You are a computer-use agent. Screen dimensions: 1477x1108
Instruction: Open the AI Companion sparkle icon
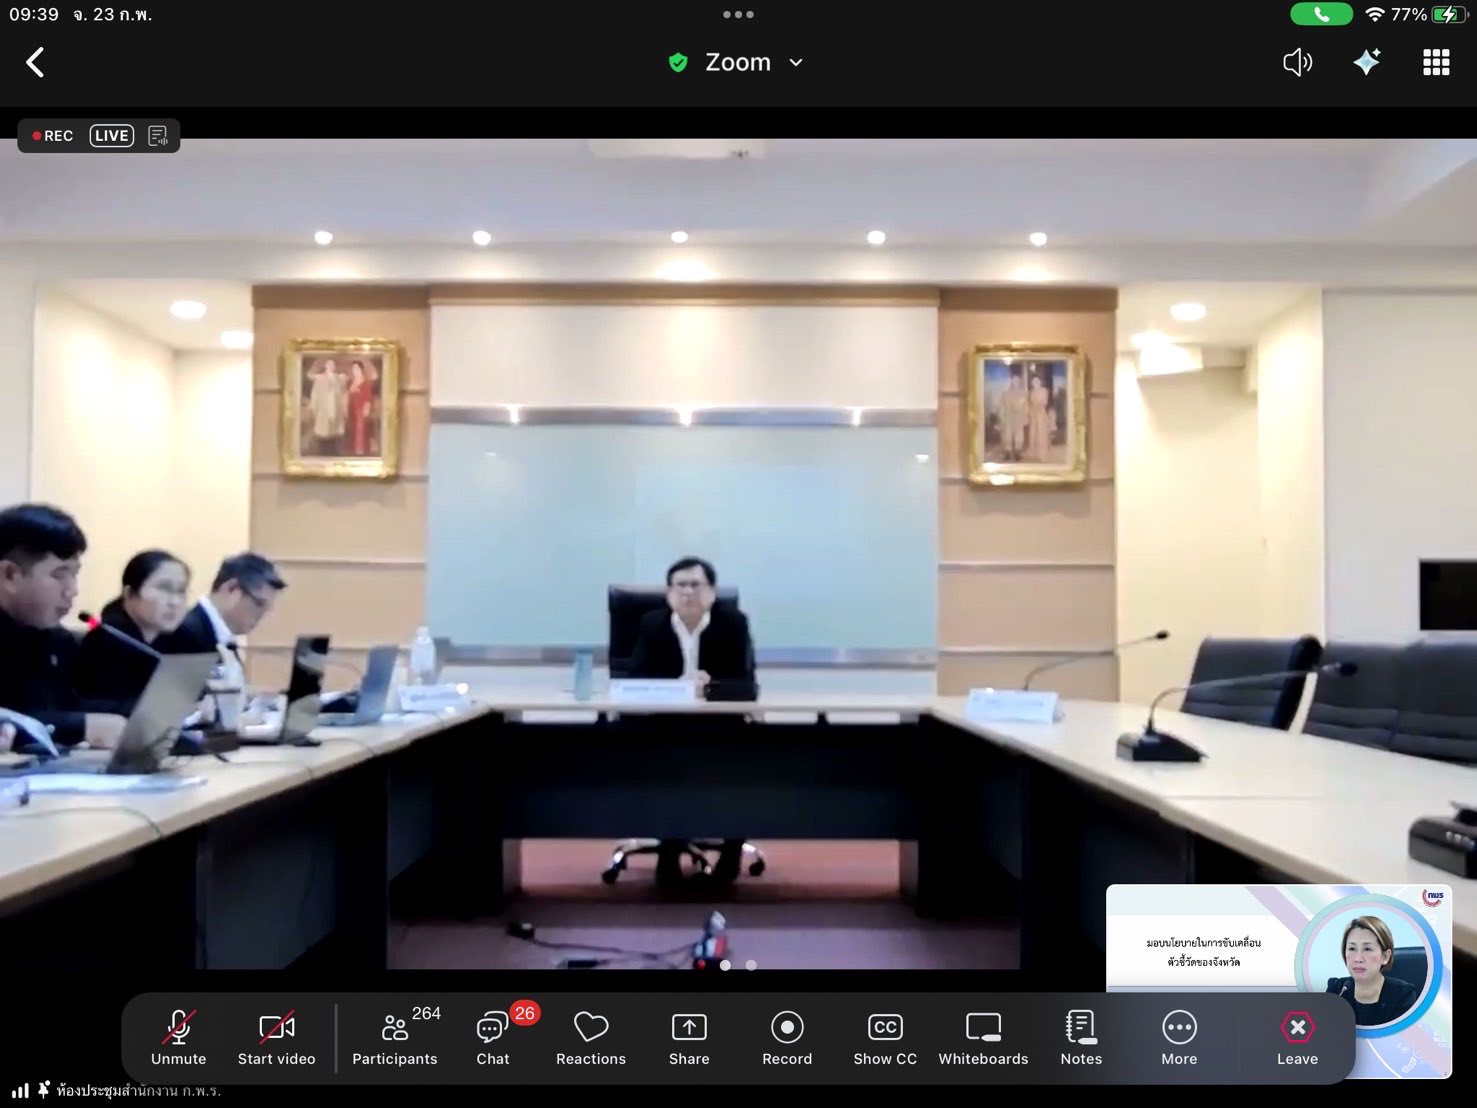pos(1366,63)
